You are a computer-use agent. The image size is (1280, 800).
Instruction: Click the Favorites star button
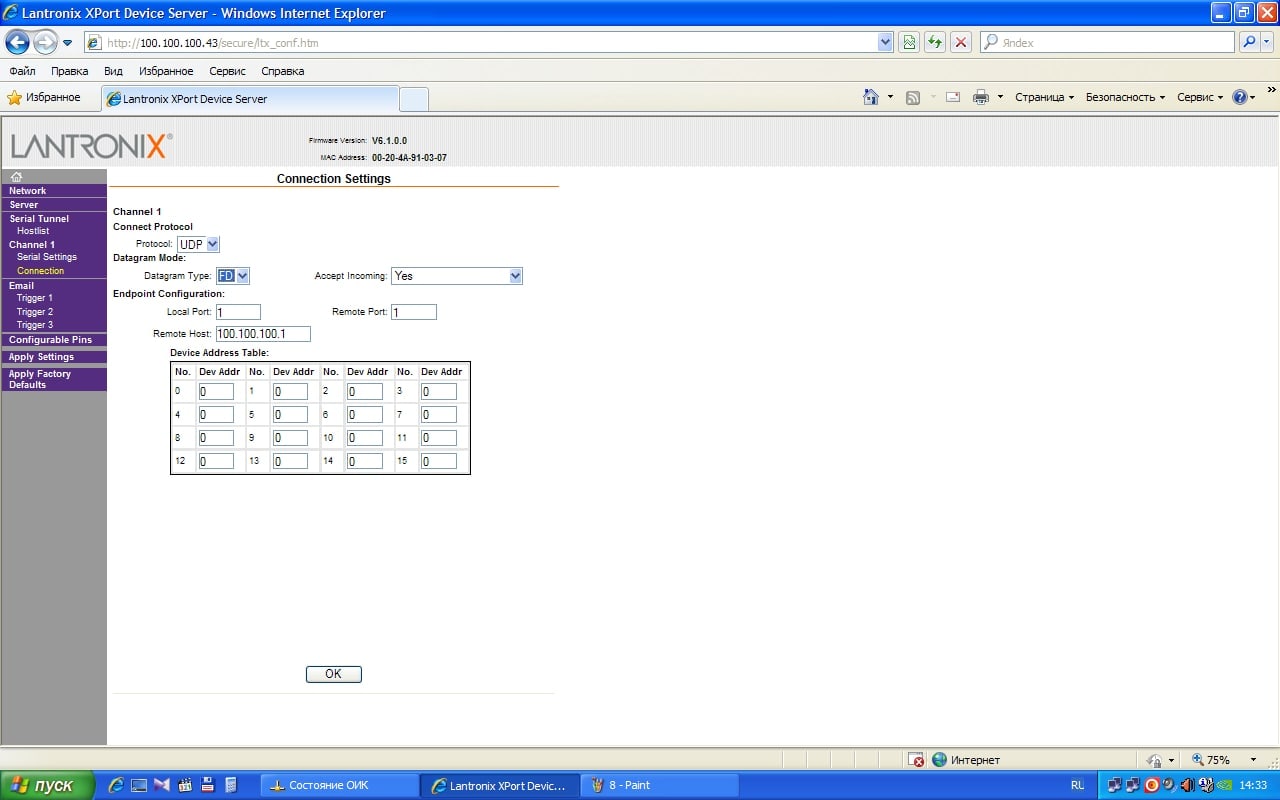[44, 97]
